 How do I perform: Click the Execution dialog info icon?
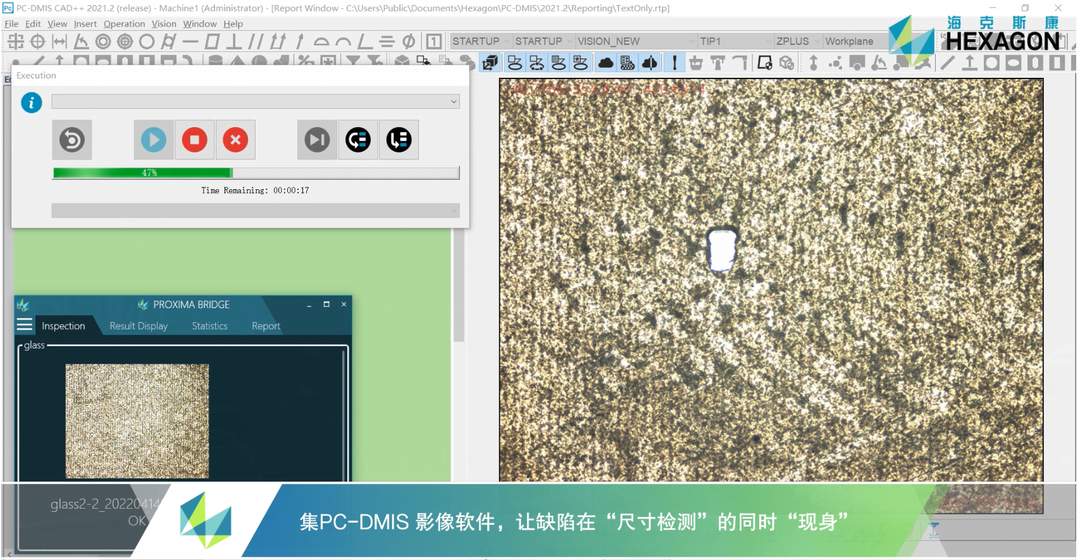31,103
